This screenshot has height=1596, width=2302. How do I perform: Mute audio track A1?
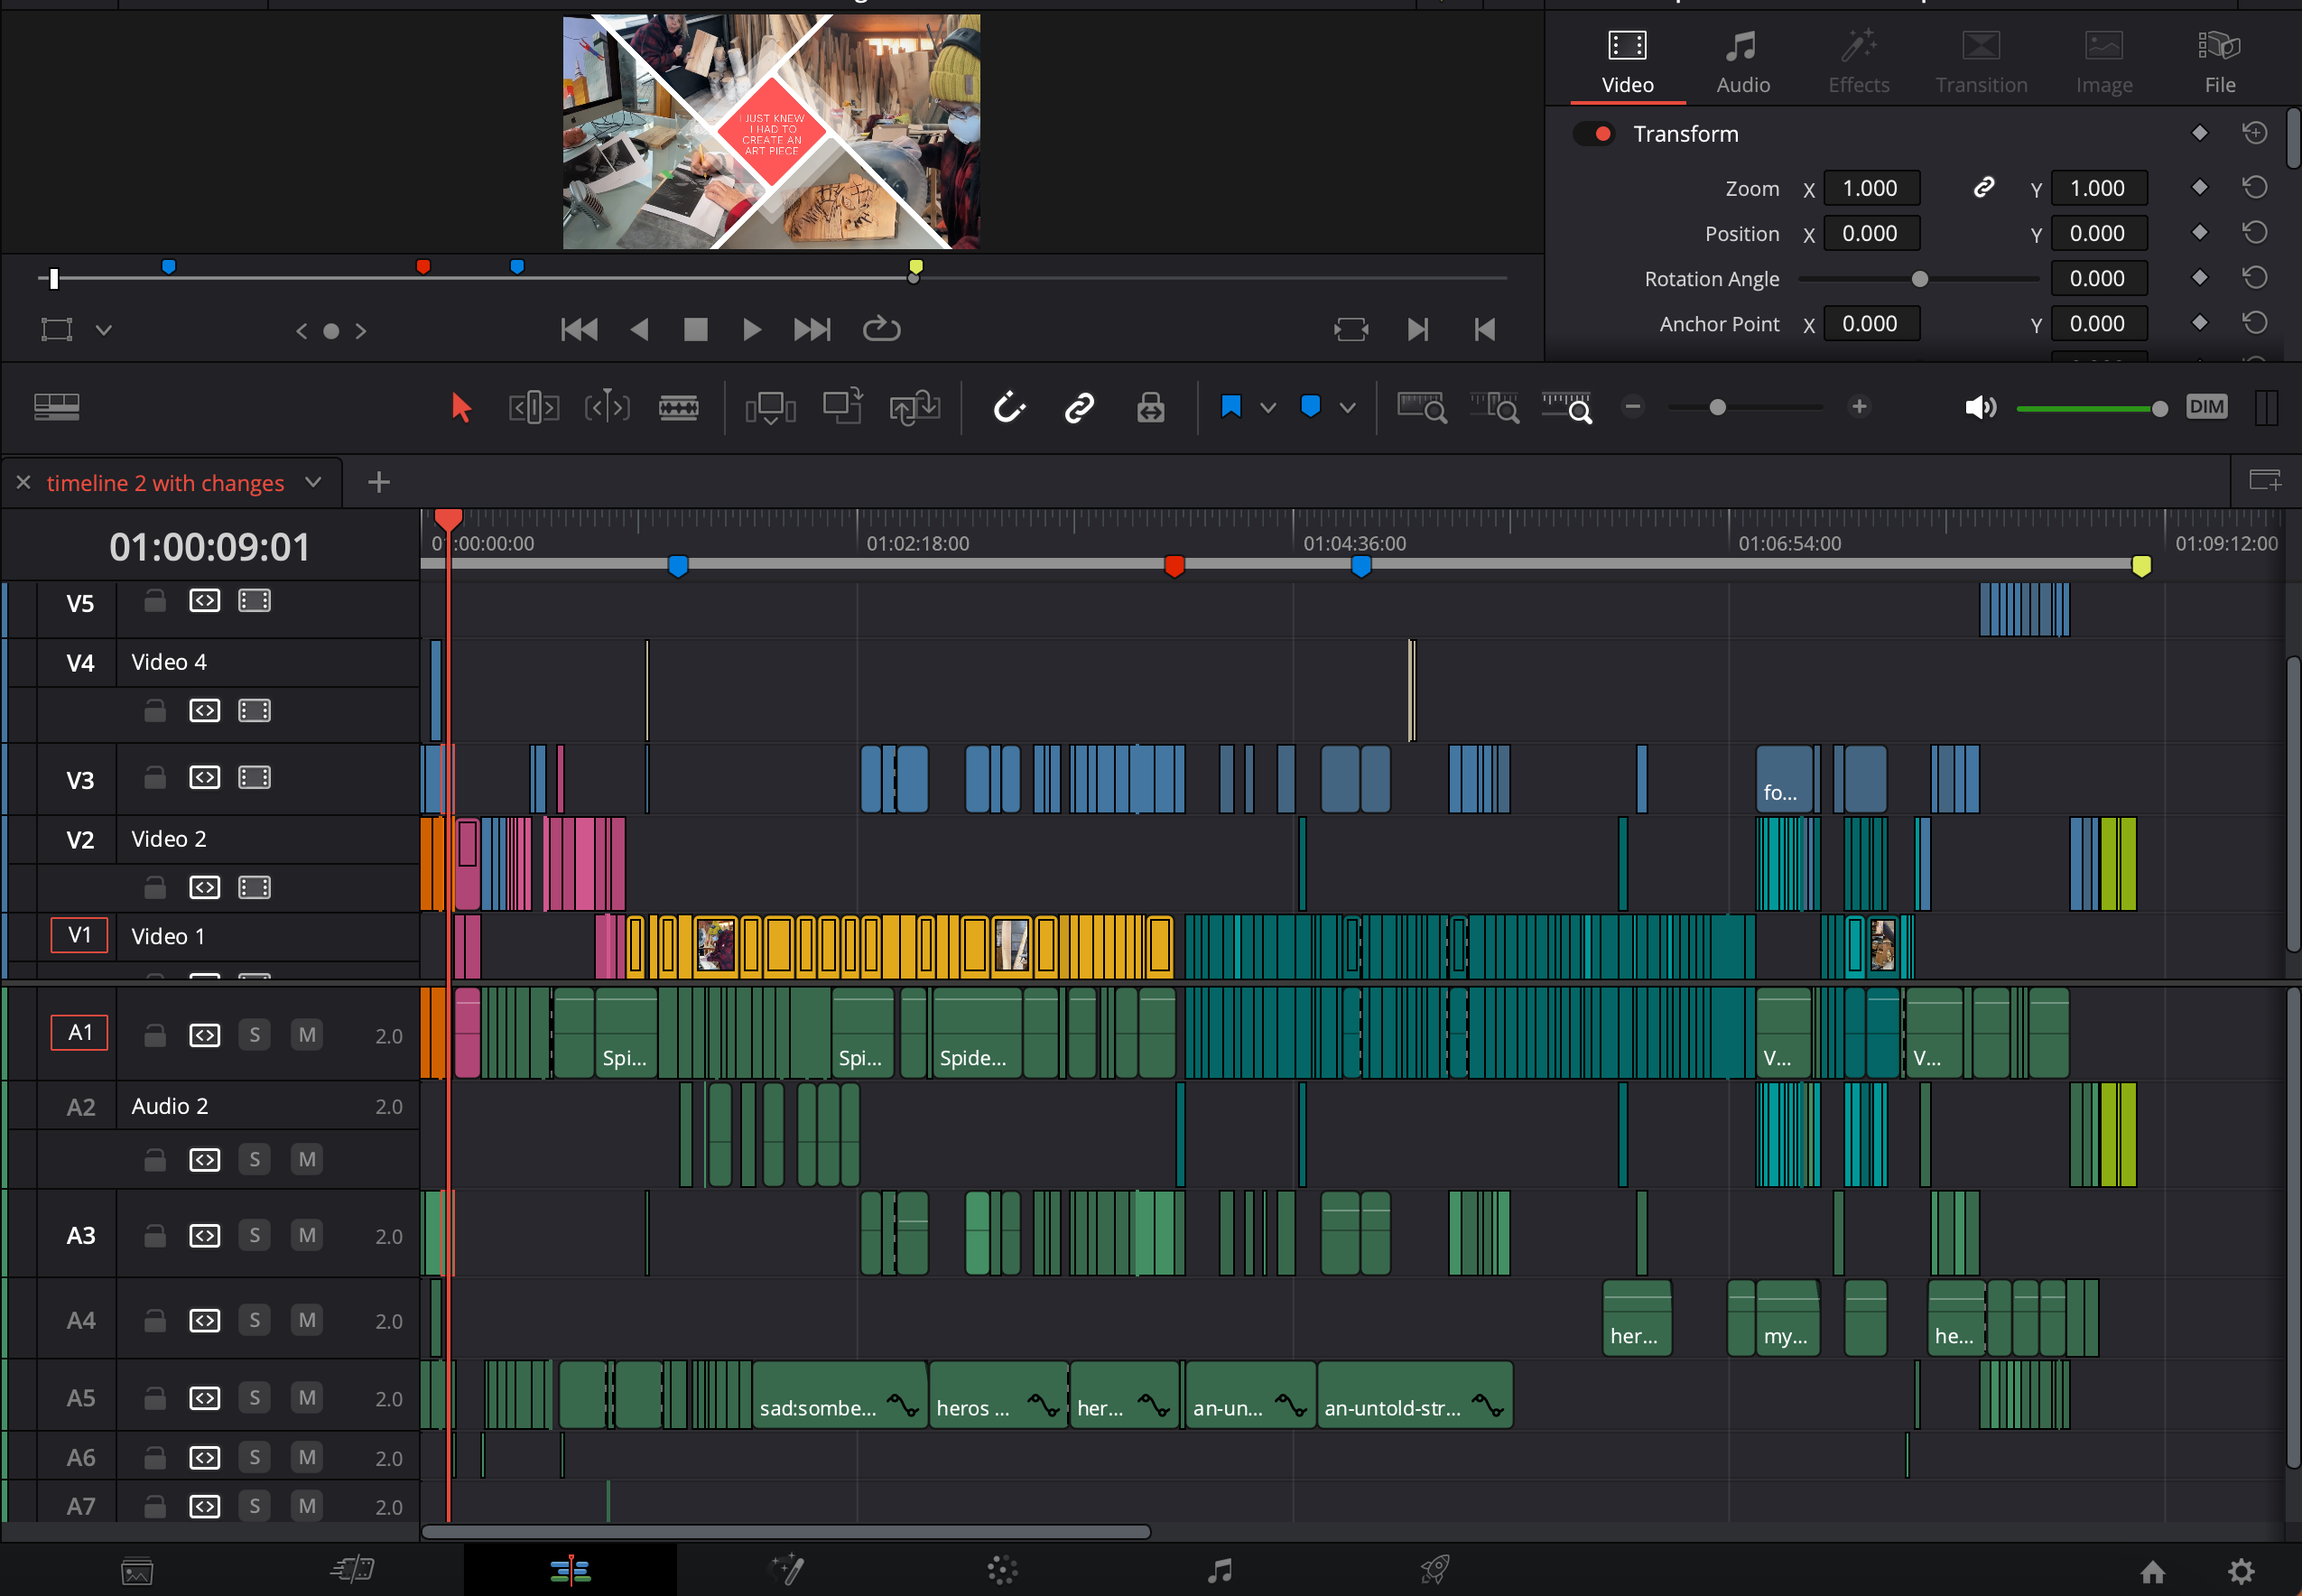tap(307, 1035)
